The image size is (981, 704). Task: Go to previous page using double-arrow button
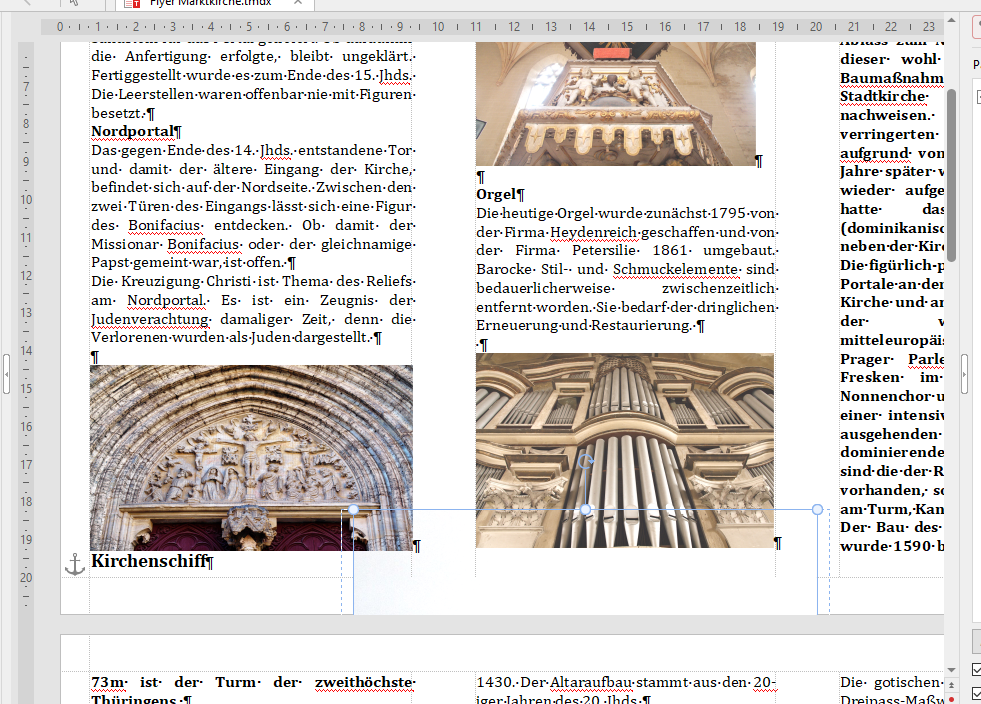click(951, 685)
